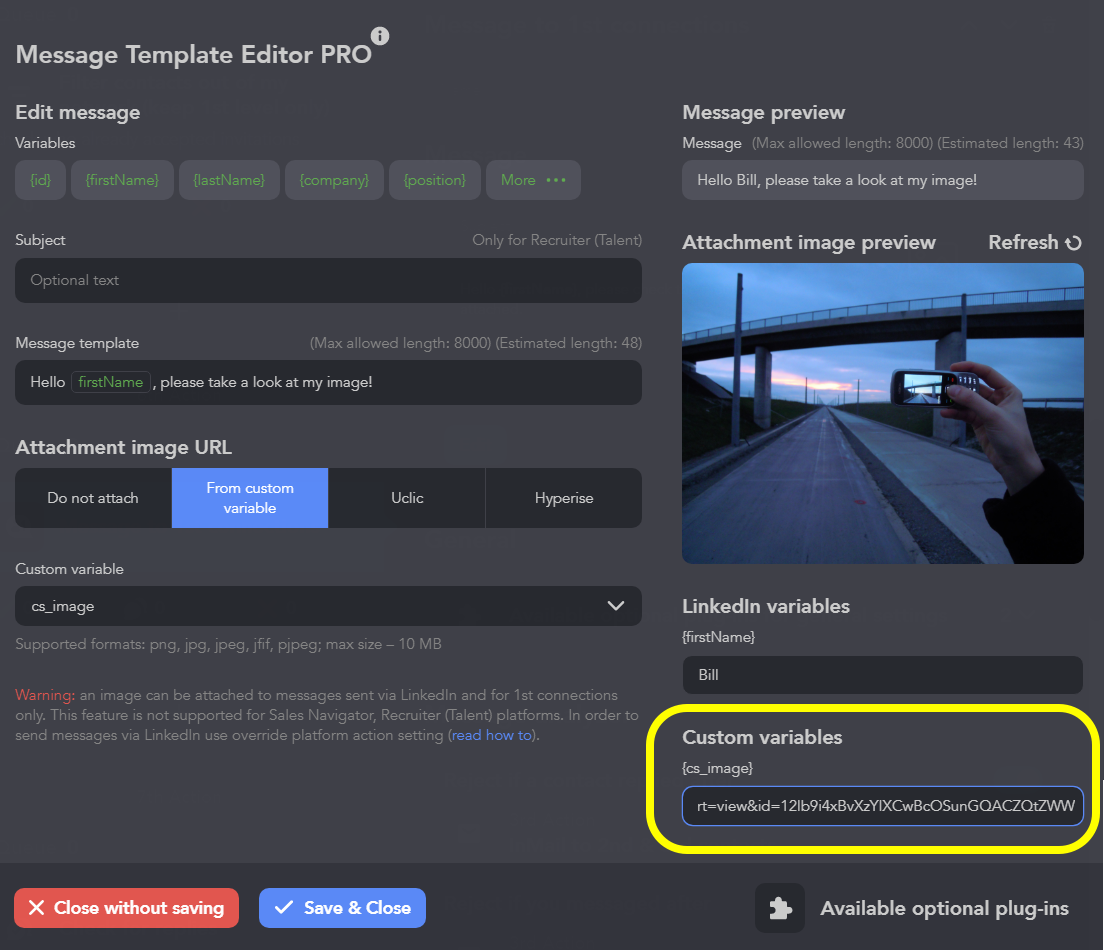
Task: Insert the {firstName} variable chip
Action: [x=122, y=180]
